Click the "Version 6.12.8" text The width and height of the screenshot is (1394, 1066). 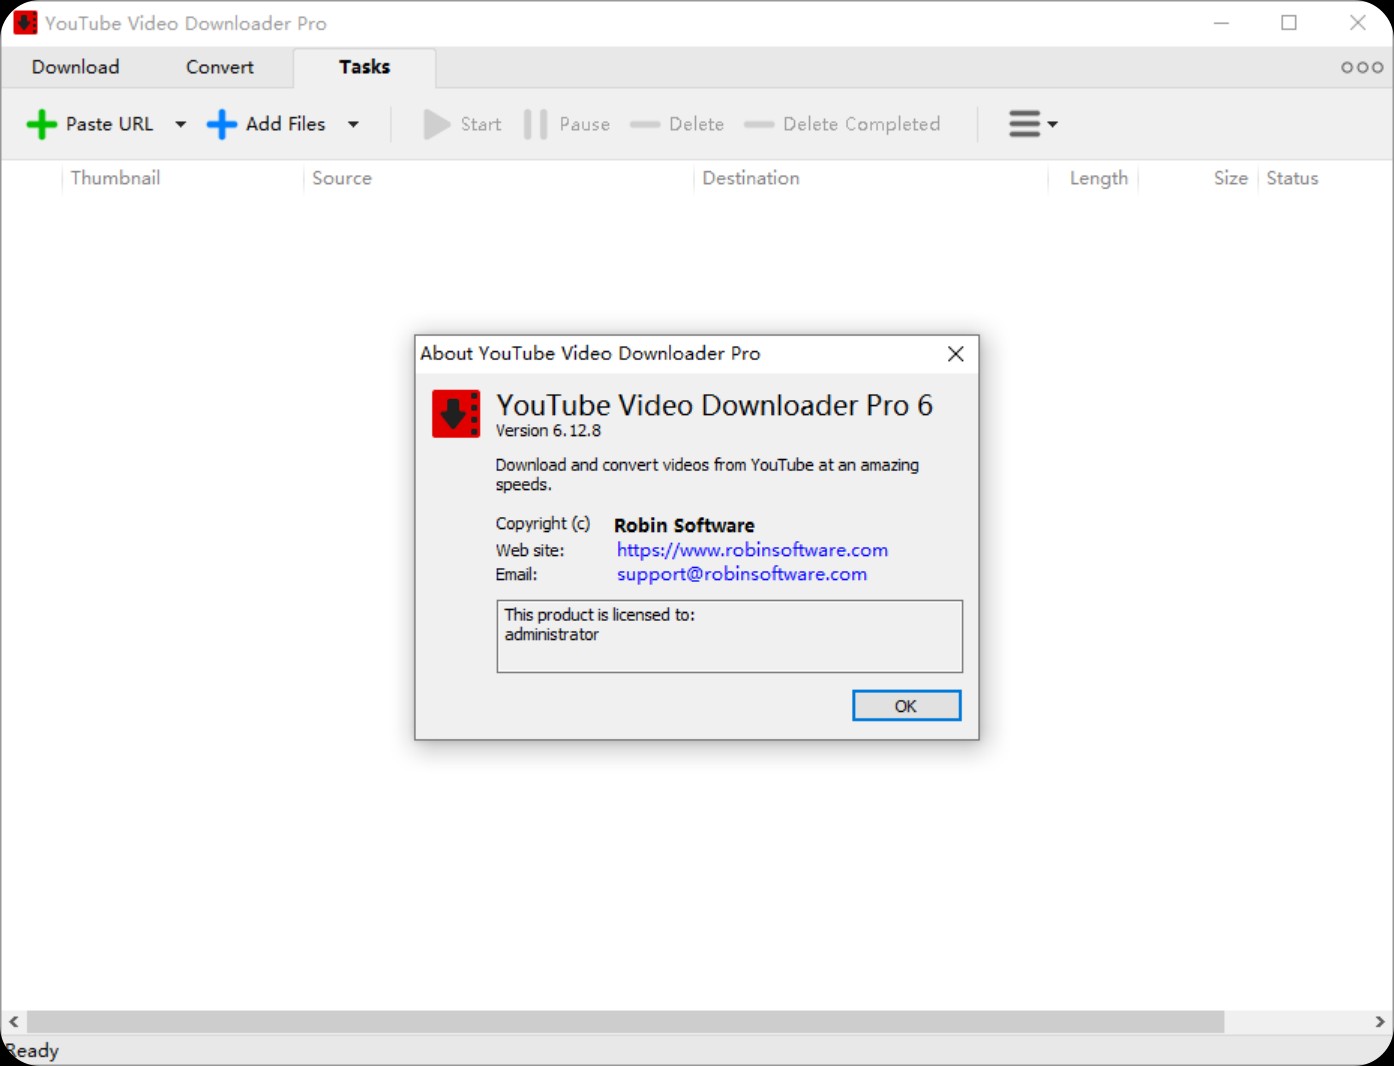pos(548,431)
